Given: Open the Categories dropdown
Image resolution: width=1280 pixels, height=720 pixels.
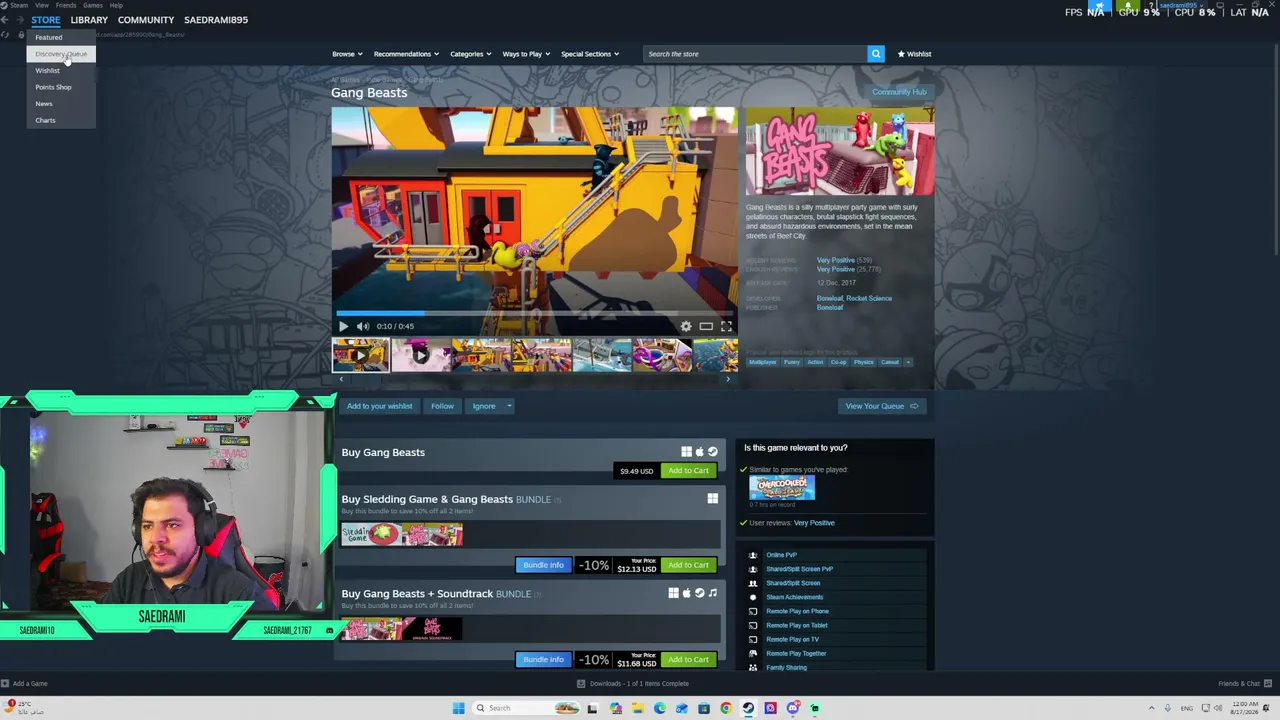Looking at the screenshot, I should (470, 54).
